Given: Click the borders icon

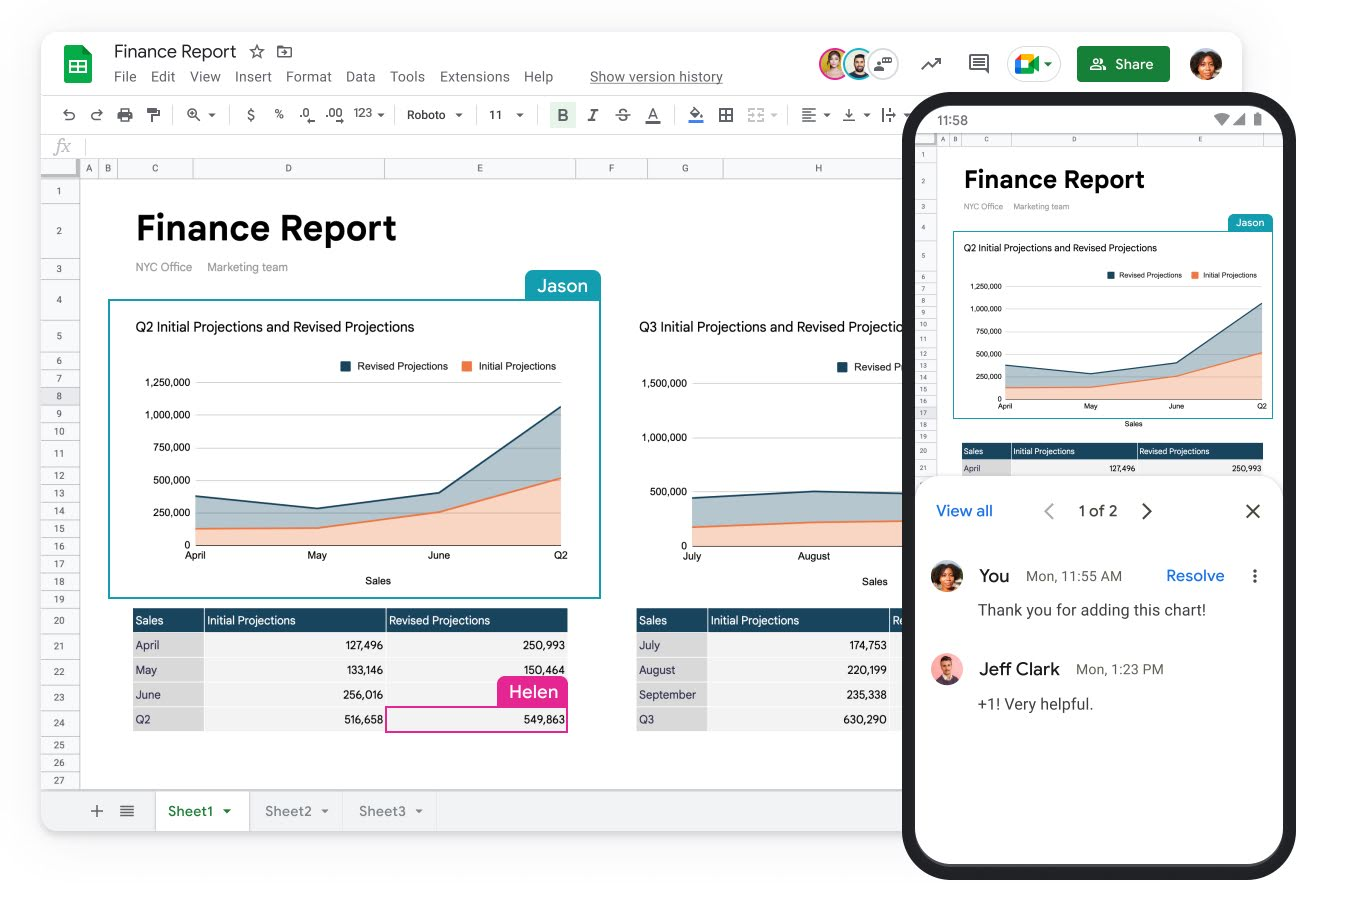Looking at the screenshot, I should tap(725, 114).
